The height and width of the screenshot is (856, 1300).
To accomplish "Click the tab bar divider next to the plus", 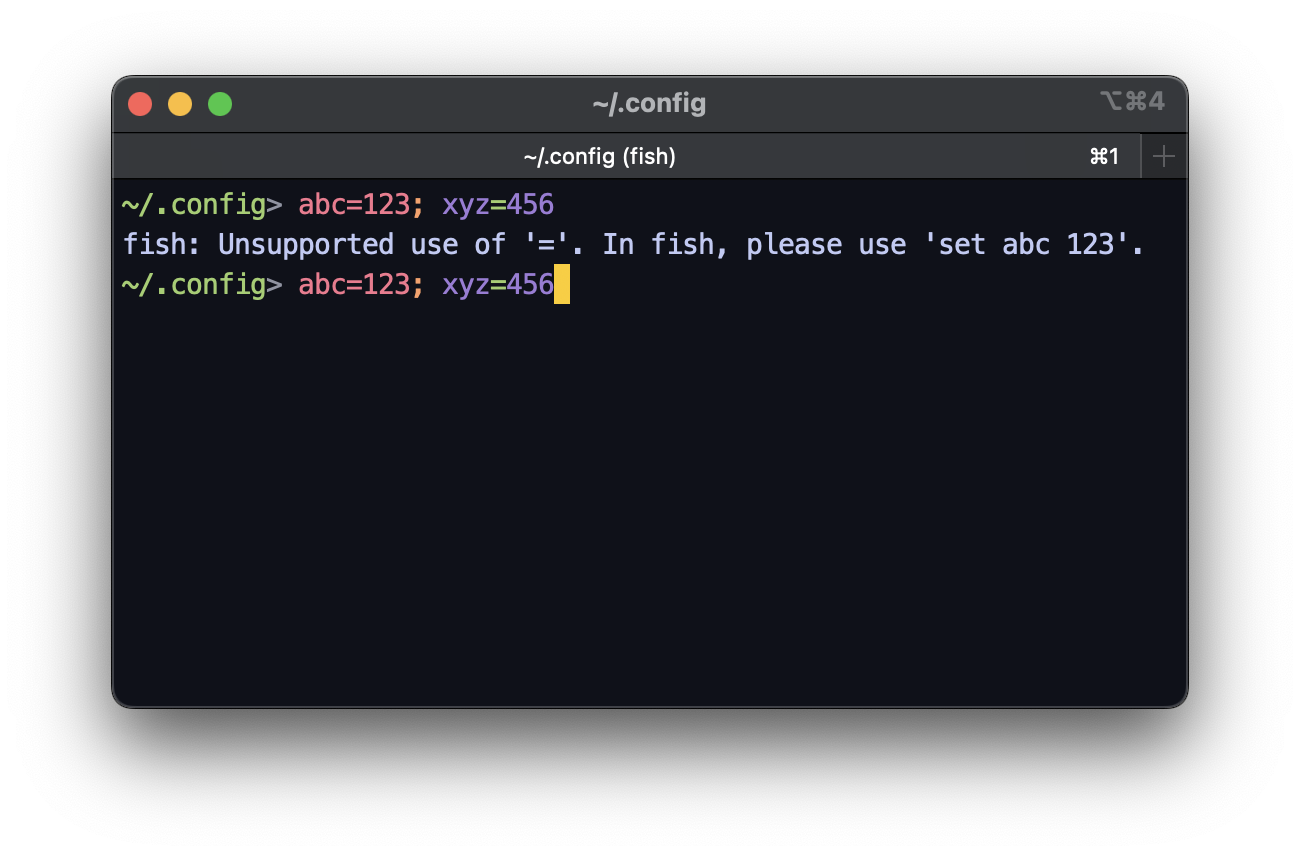I will pyautogui.click(x=1139, y=156).
